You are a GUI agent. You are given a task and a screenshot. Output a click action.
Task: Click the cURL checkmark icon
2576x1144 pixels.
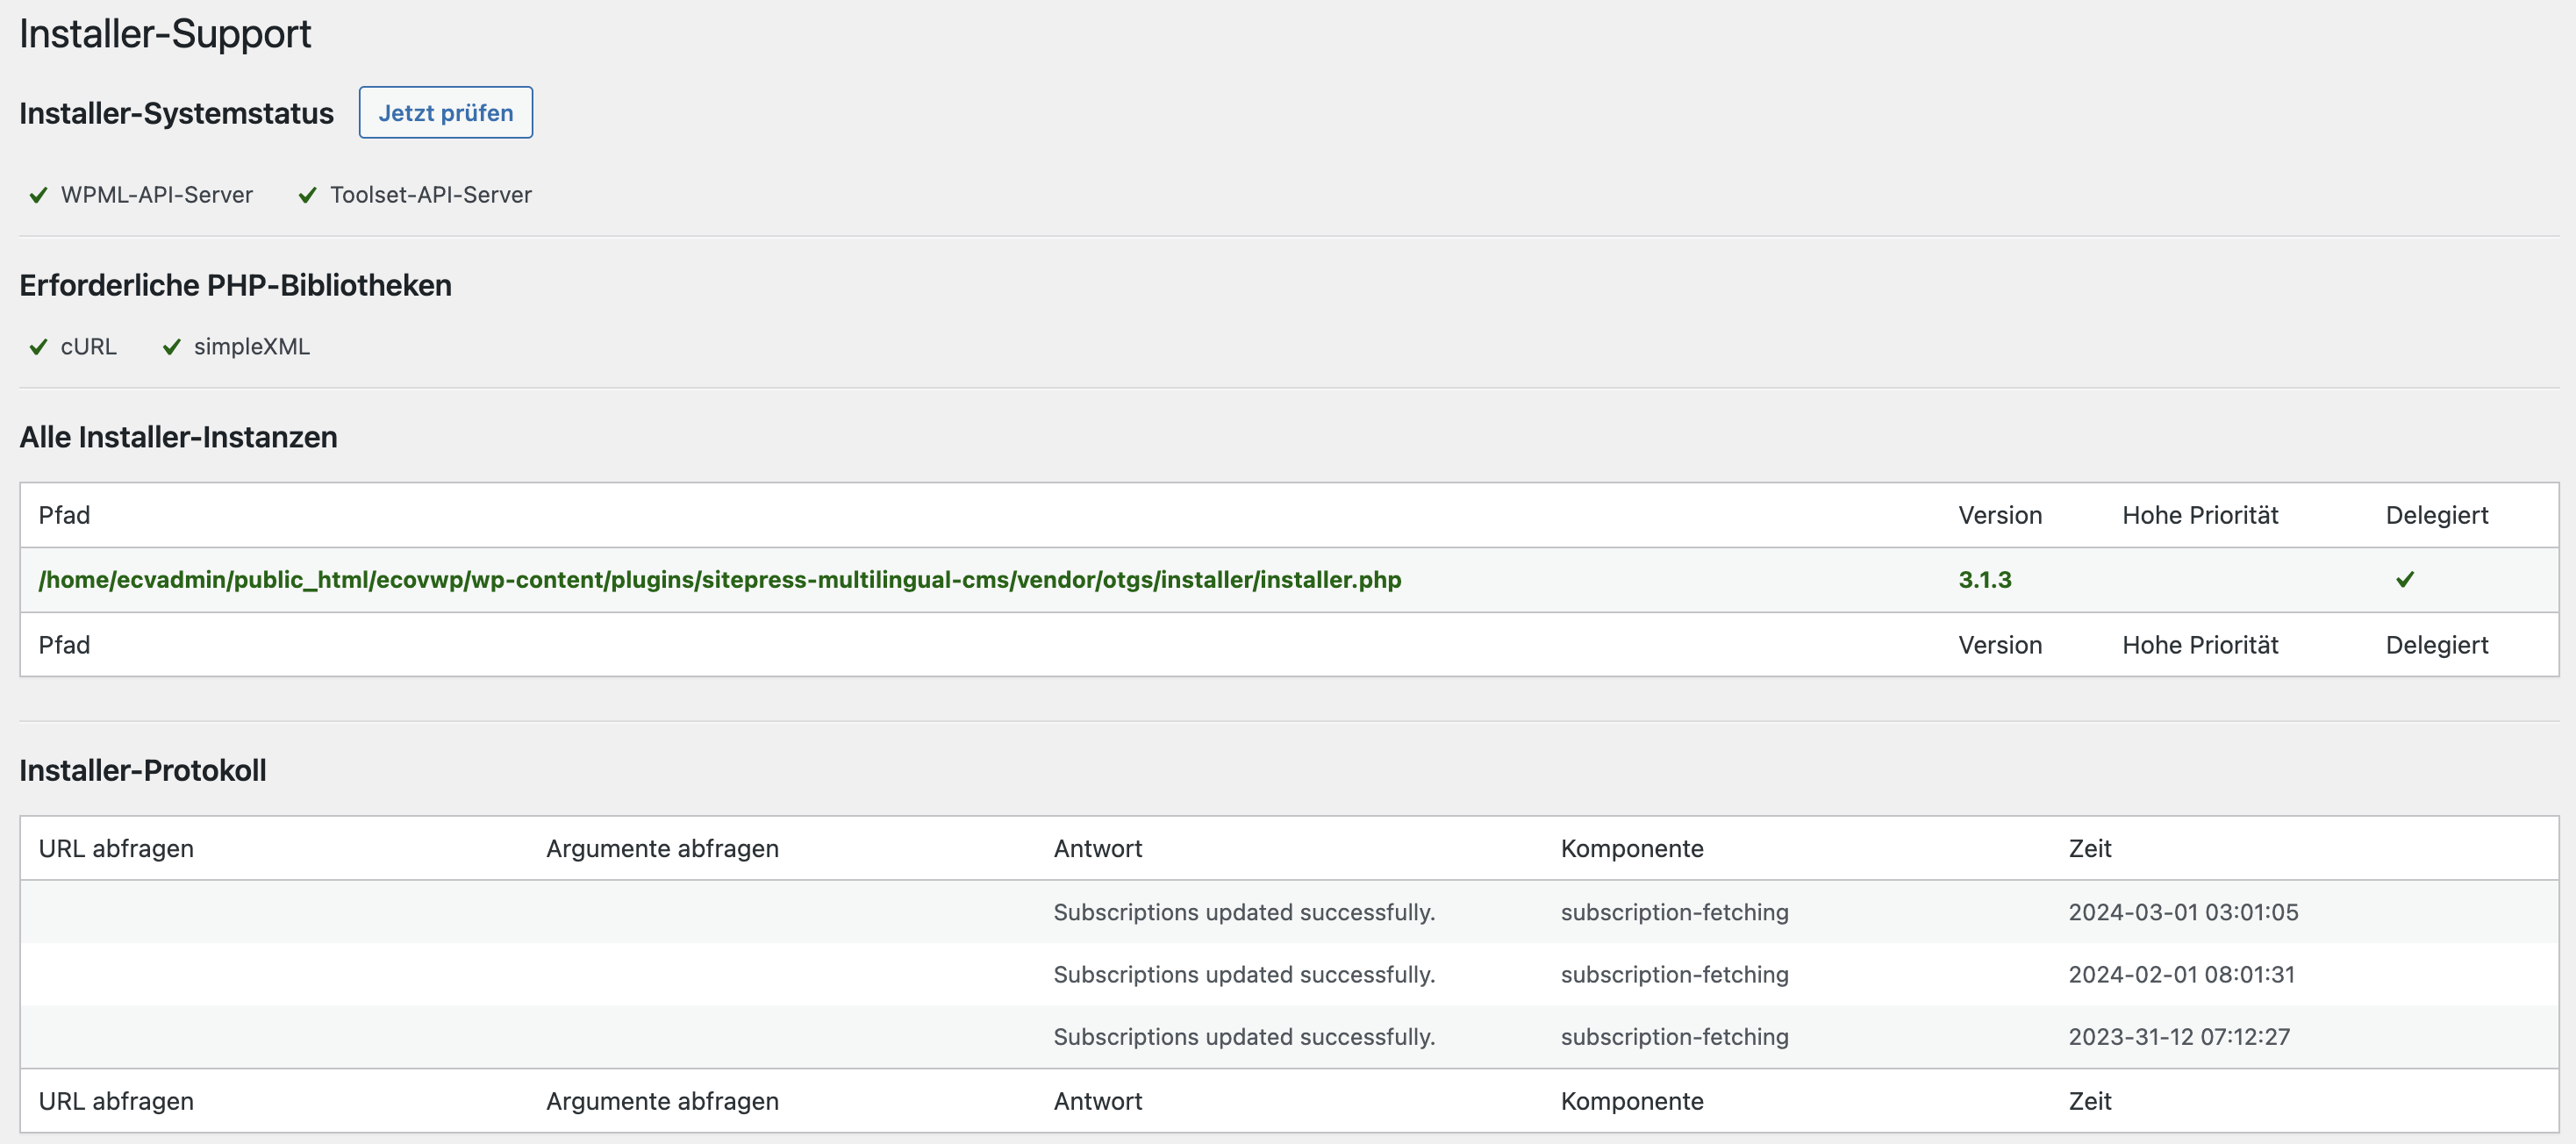pos(38,347)
